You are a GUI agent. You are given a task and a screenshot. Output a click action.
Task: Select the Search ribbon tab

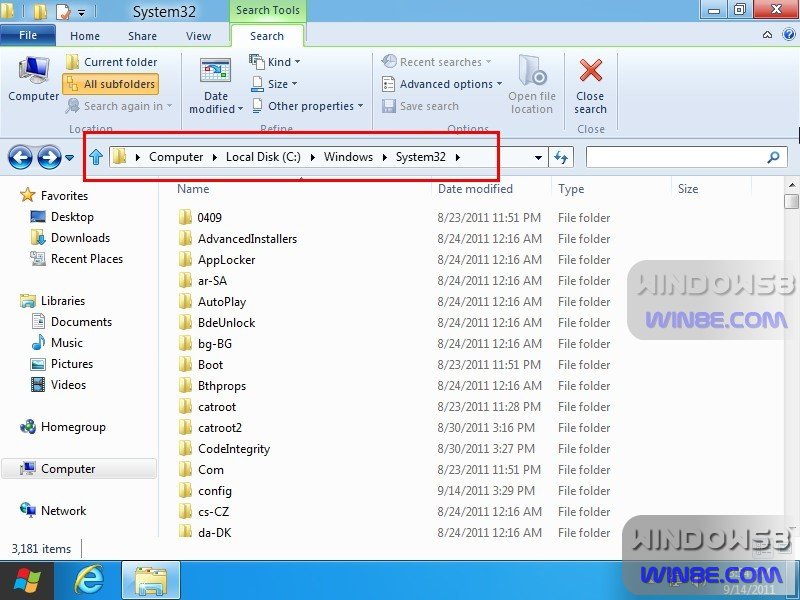pyautogui.click(x=267, y=36)
